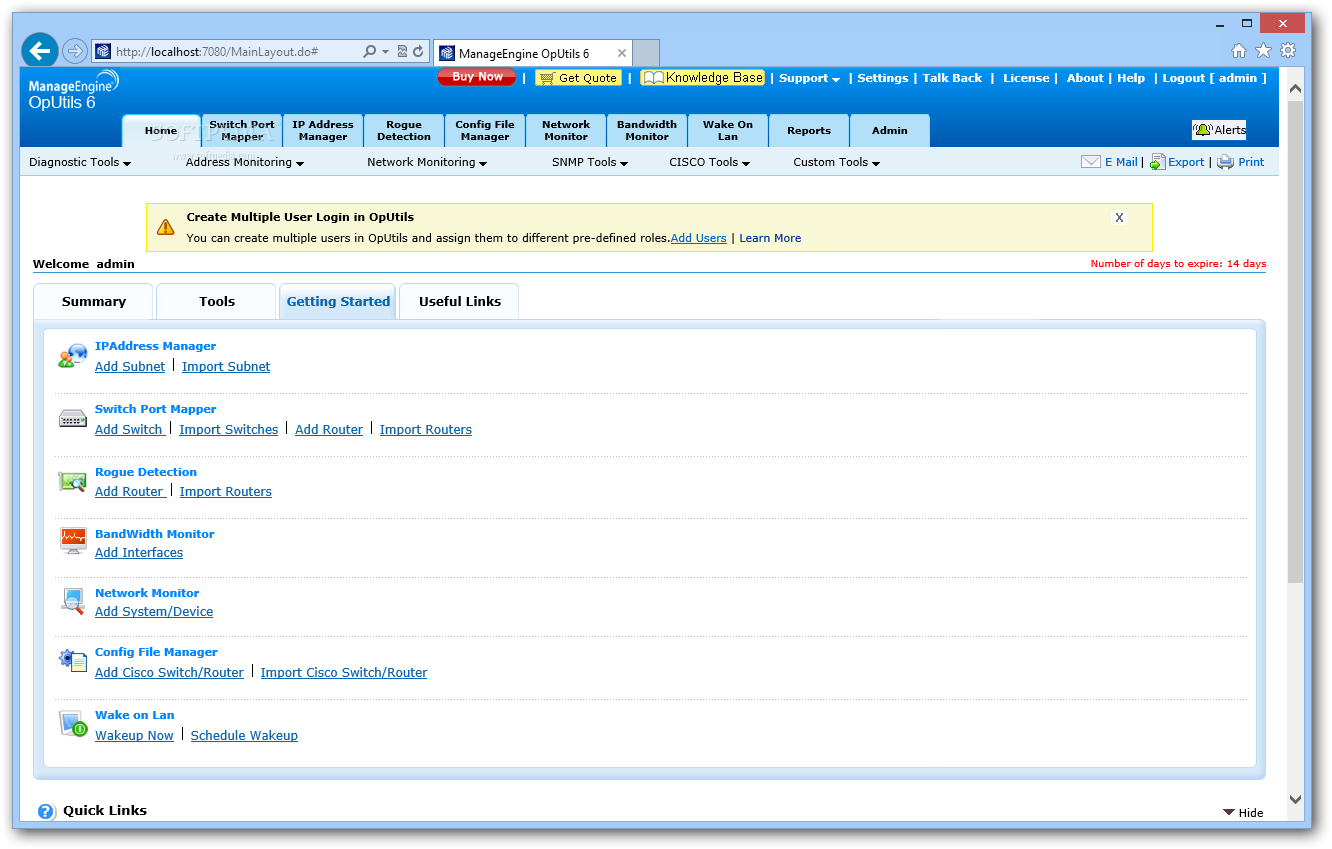
Task: Click Import Cisco Switch/Router link
Action: (x=344, y=673)
